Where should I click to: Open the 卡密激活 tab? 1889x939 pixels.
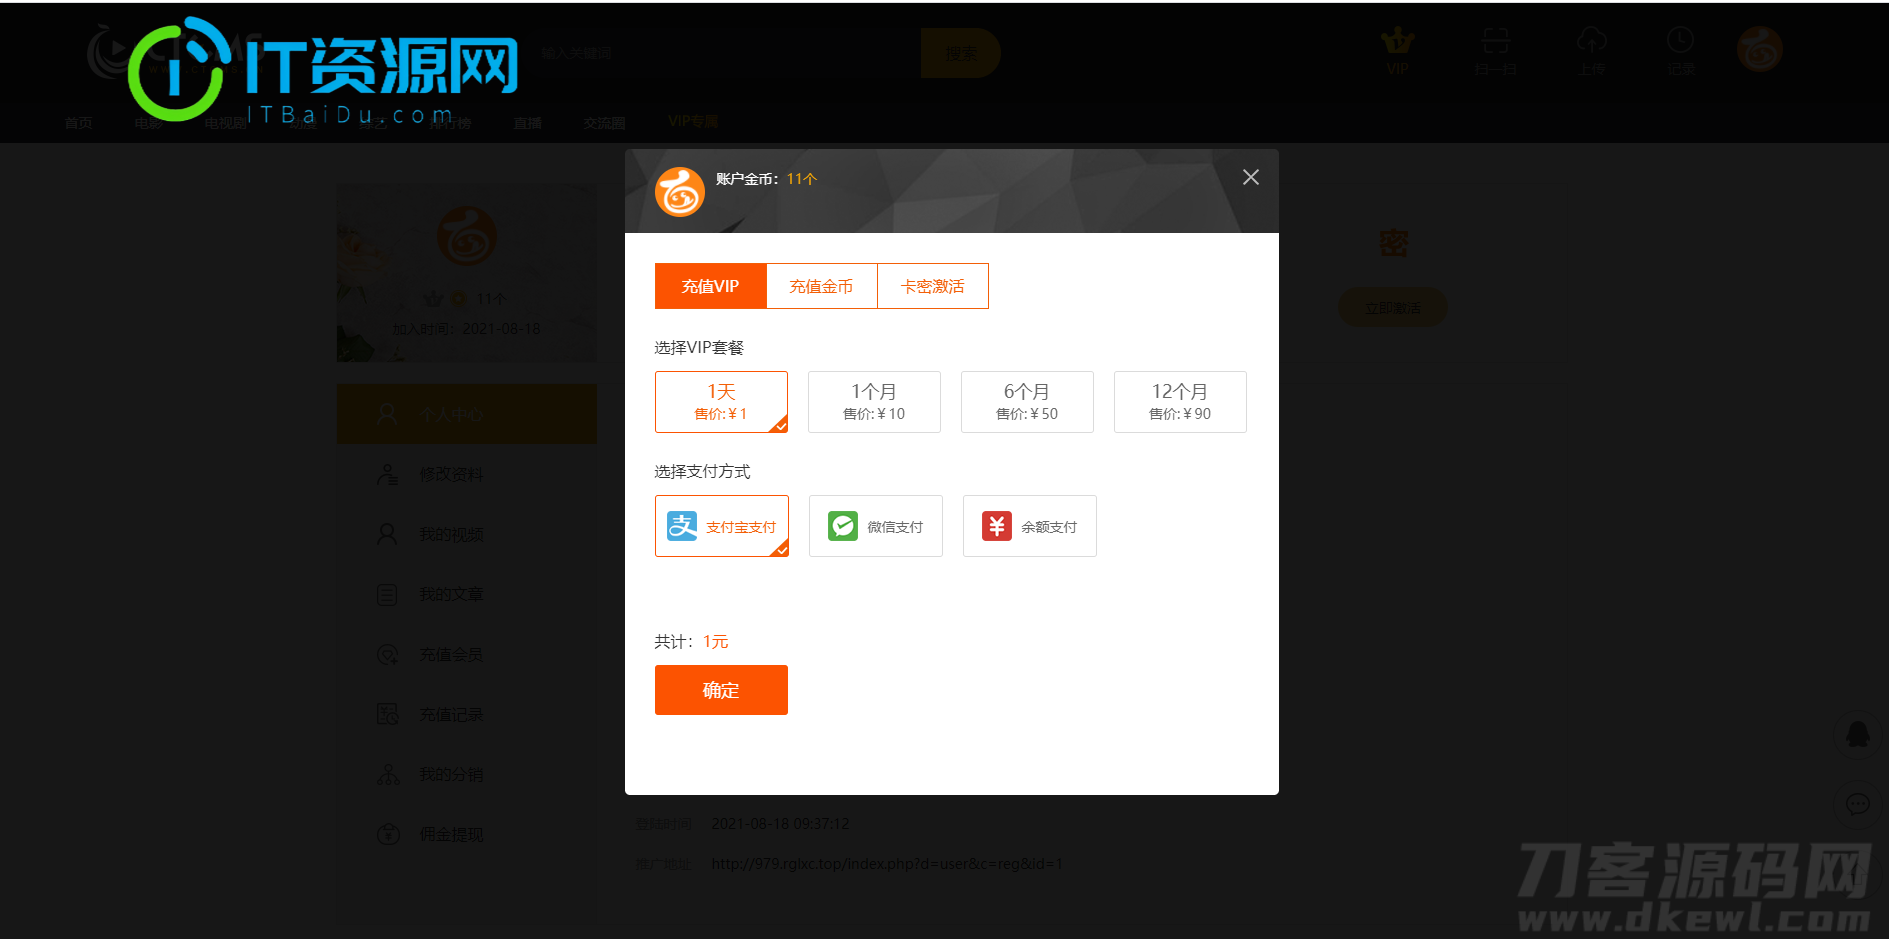(932, 286)
